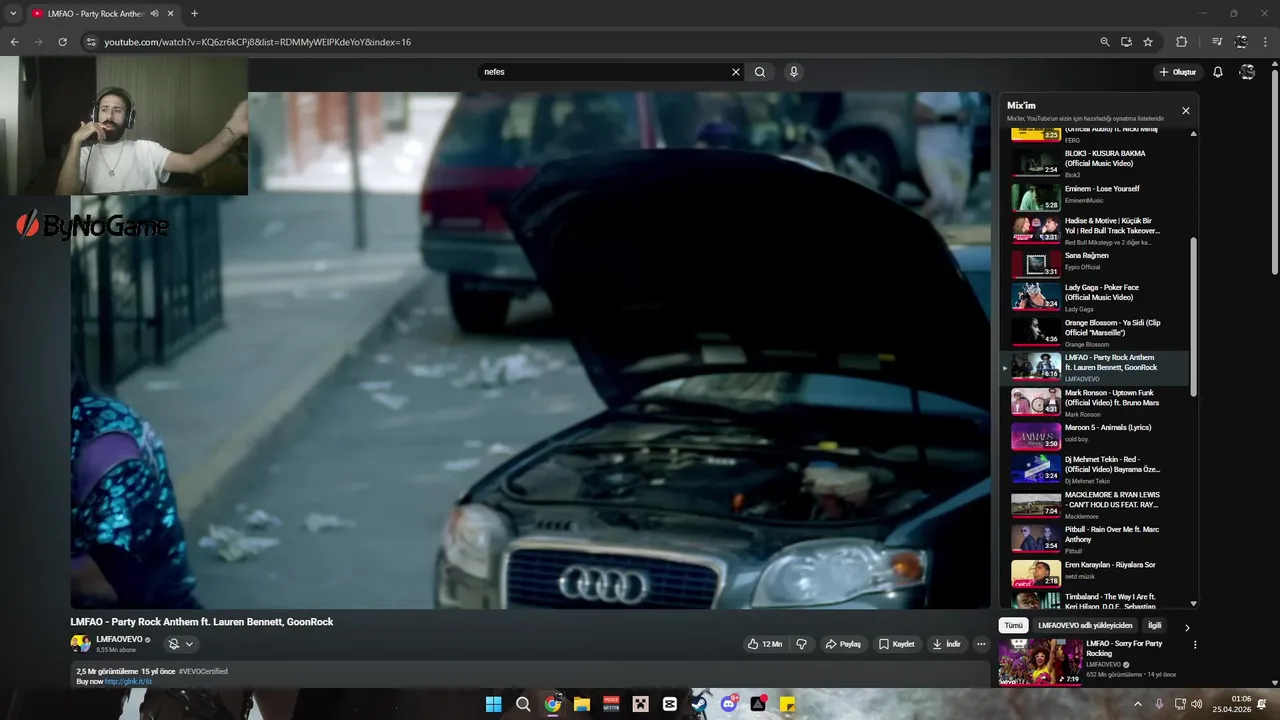Screen dimensions: 1280x720
Task: Open Steam from the taskbar
Action: pyautogui.click(x=699, y=704)
